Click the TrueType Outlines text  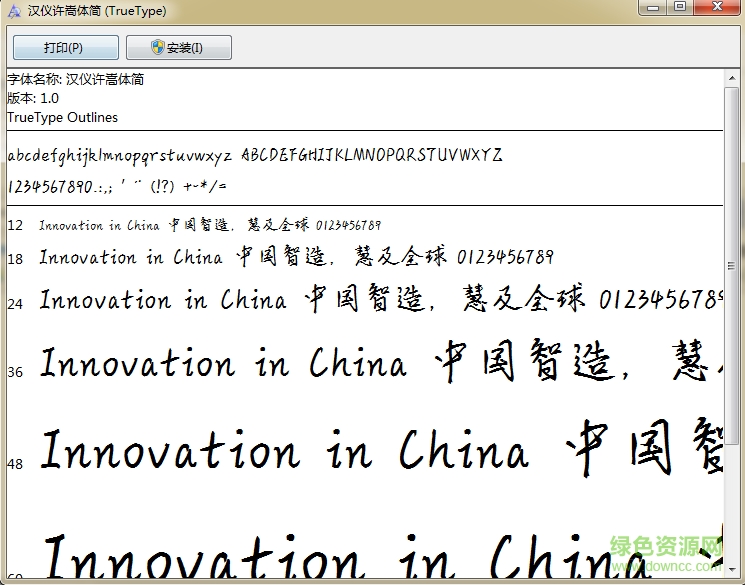point(62,117)
